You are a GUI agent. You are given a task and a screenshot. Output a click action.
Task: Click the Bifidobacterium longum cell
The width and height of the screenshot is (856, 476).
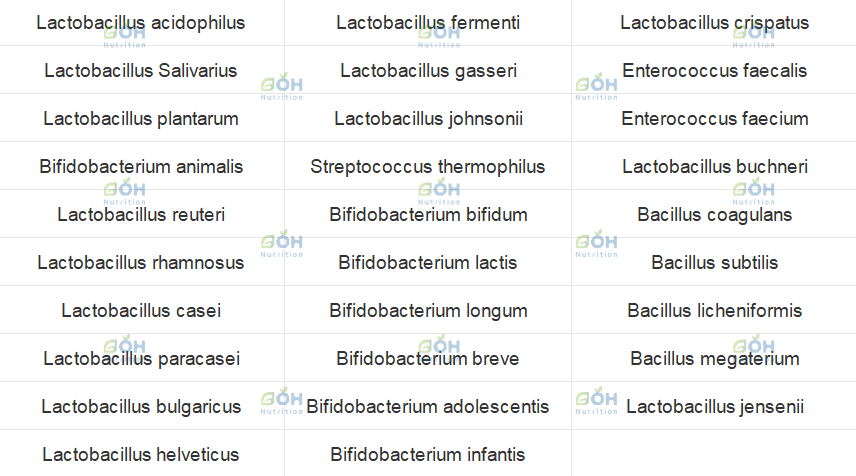[x=428, y=311]
